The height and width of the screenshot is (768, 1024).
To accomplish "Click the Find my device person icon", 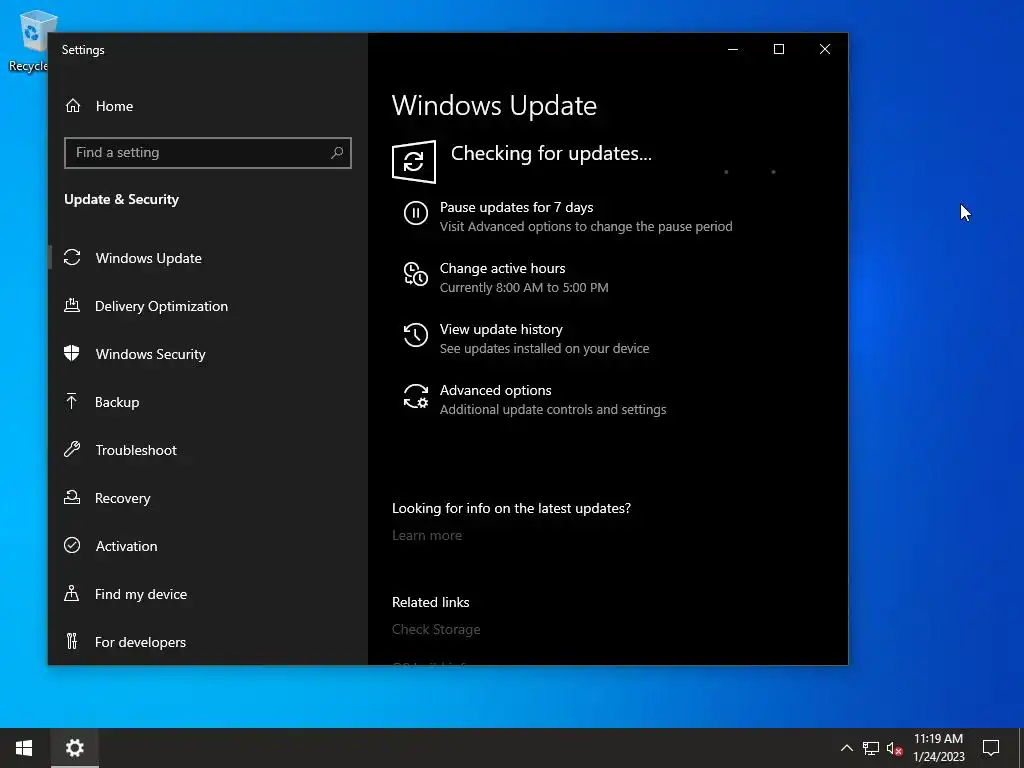I will point(72,593).
